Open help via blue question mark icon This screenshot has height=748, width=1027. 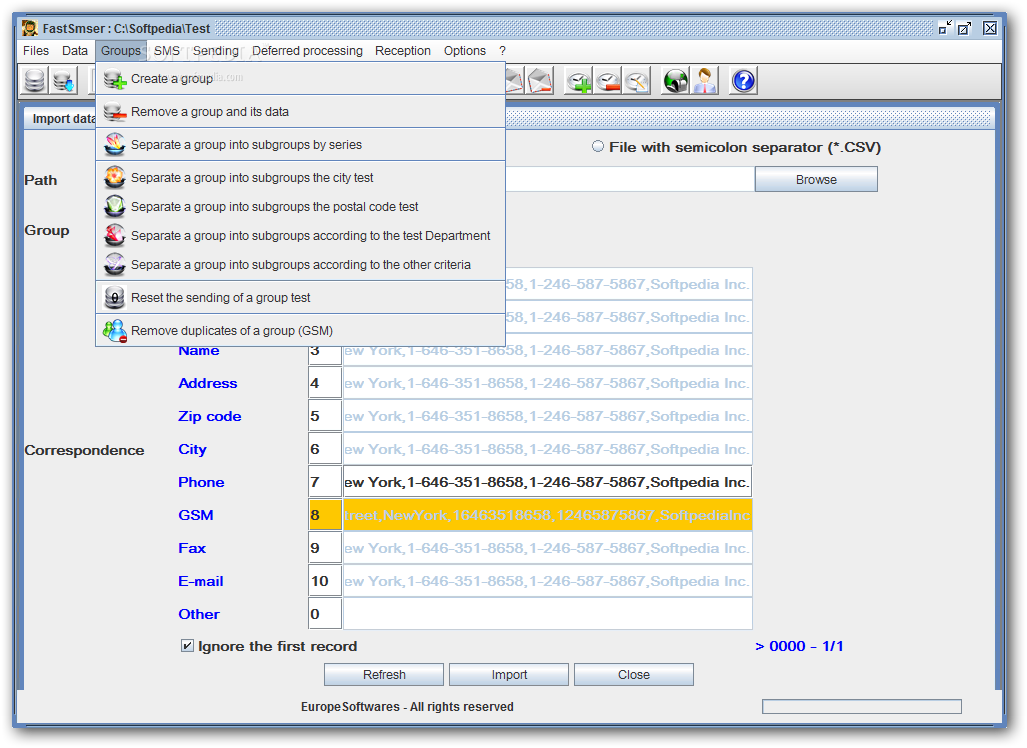[744, 81]
